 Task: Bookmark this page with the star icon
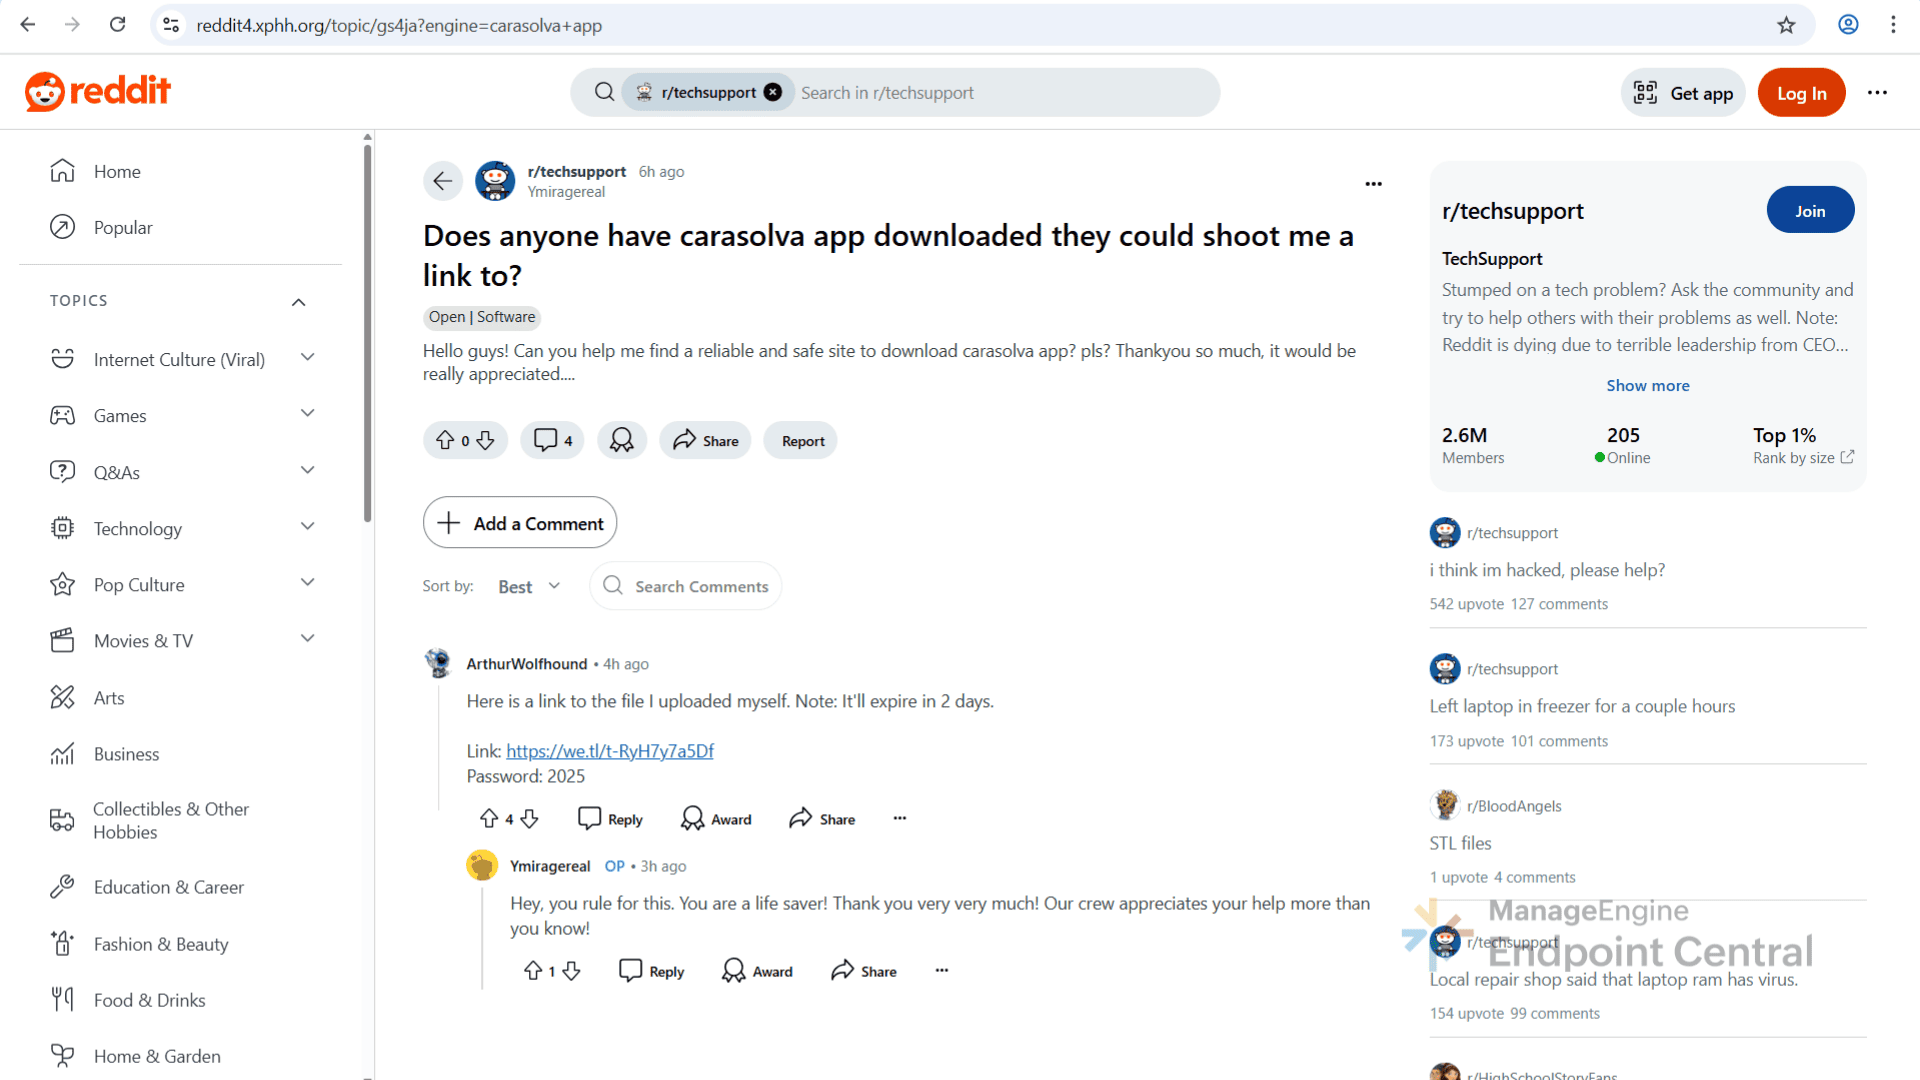[x=1786, y=25]
